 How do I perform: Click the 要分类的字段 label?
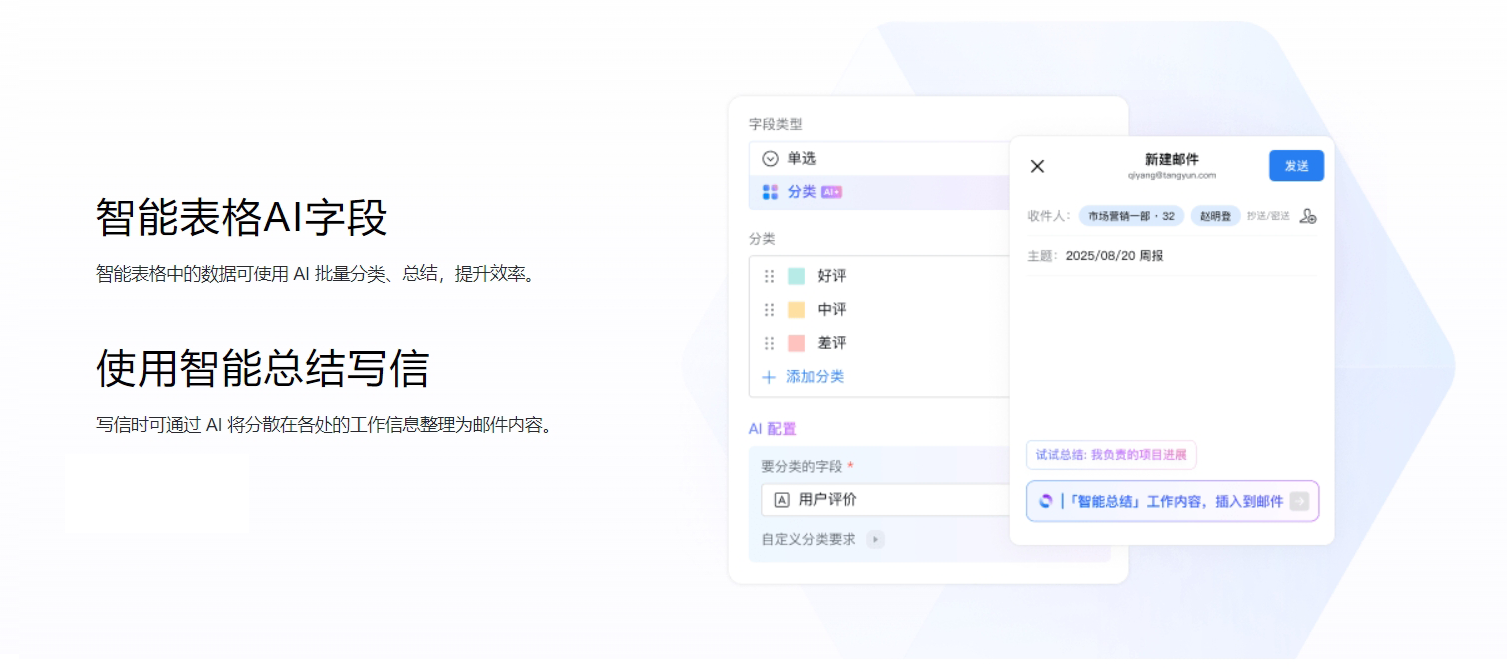[x=802, y=466]
